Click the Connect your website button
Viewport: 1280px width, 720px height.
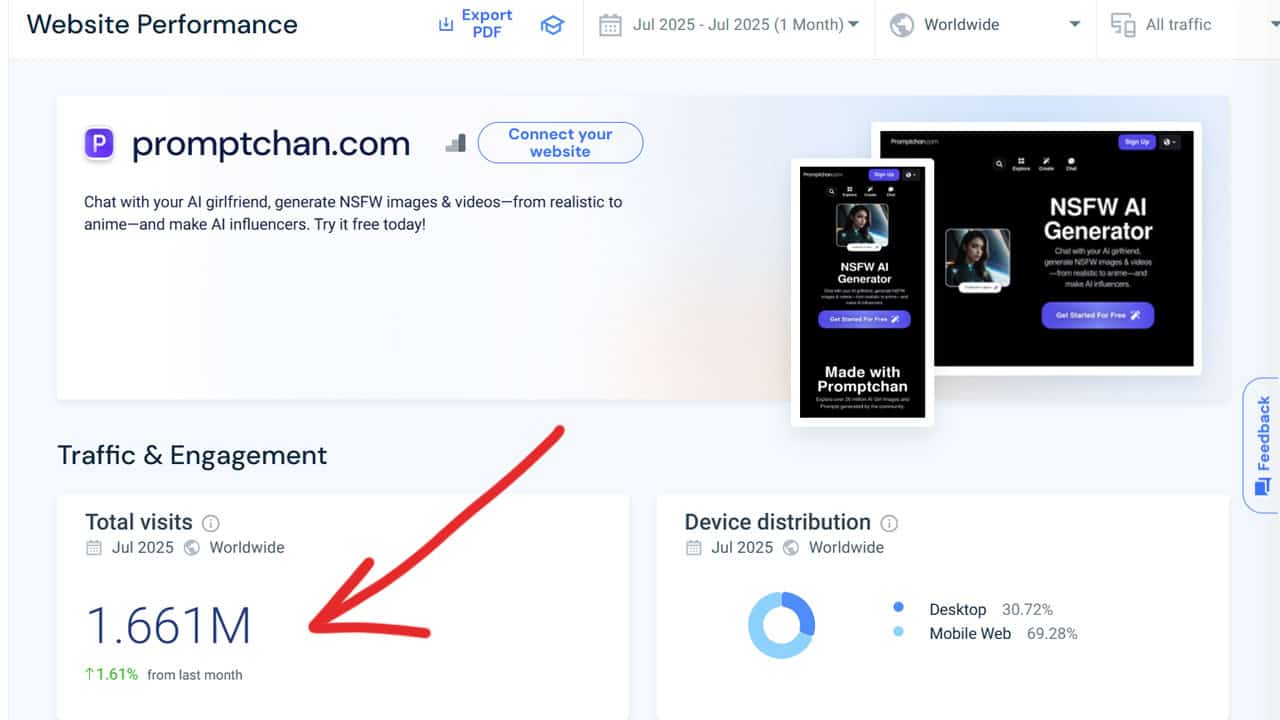[560, 142]
